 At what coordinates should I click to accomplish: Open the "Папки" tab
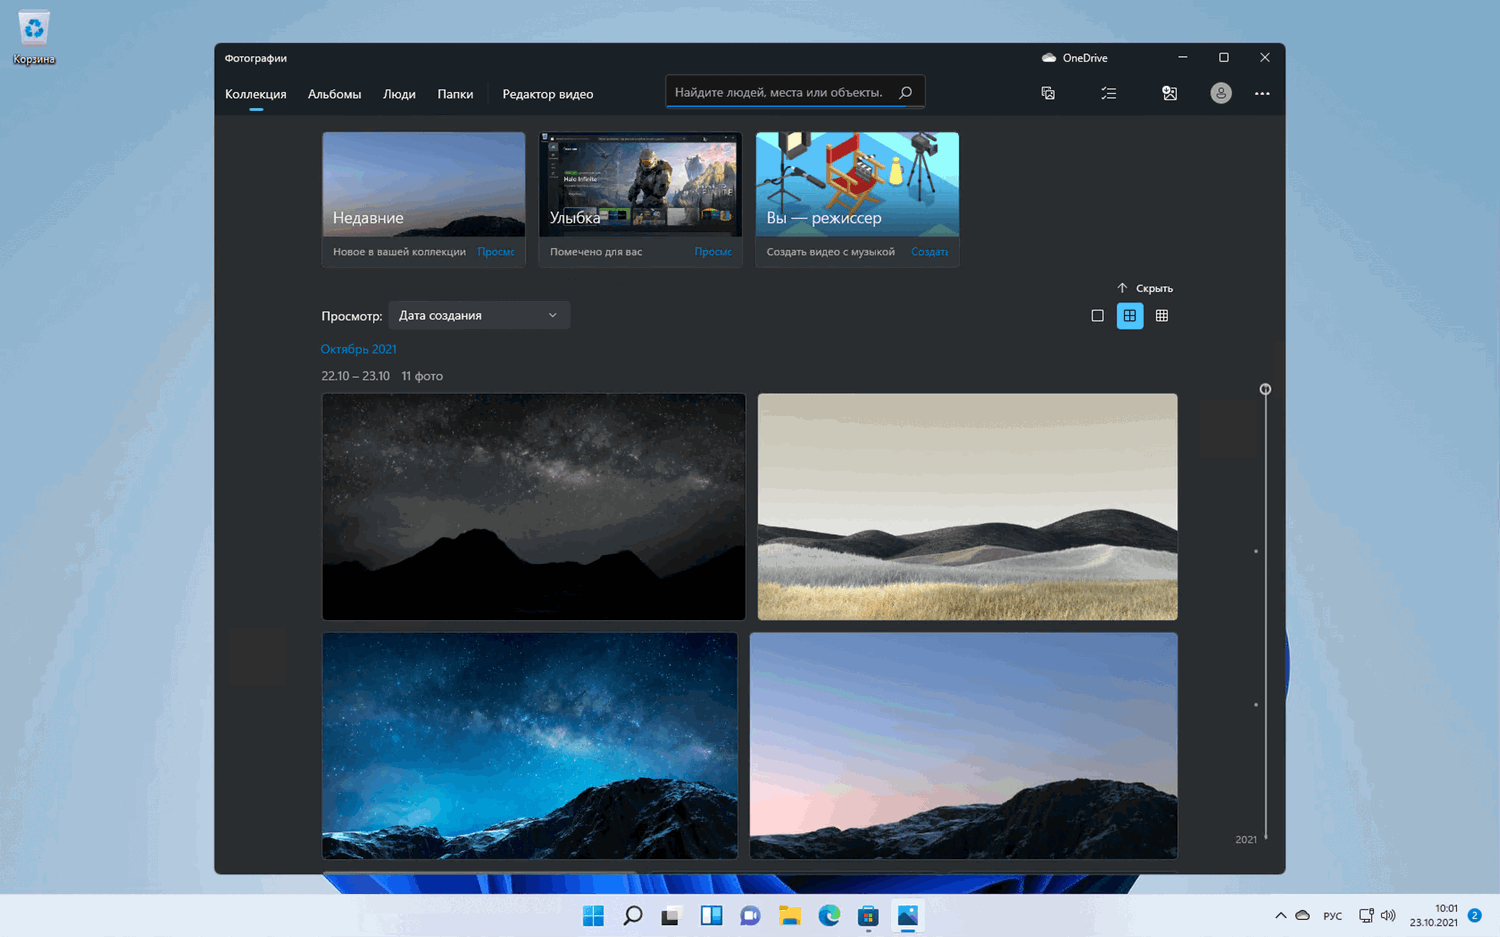tap(455, 94)
